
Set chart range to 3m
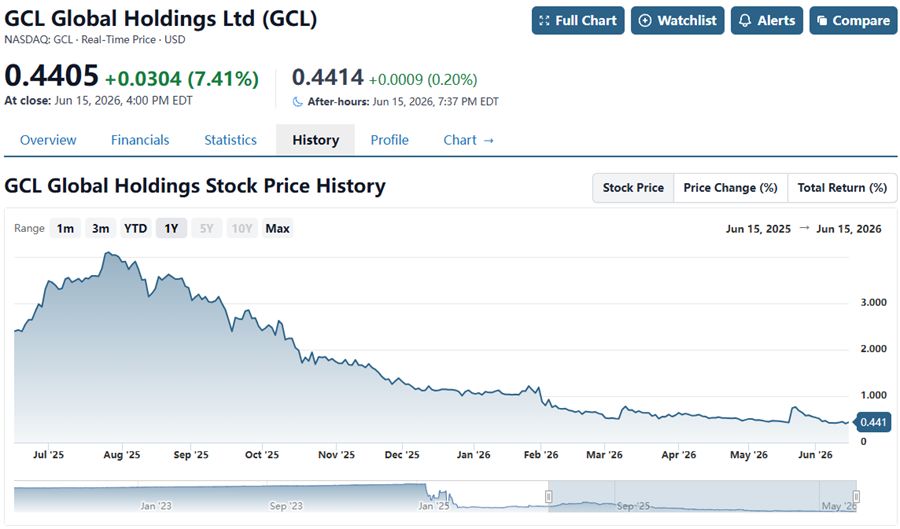point(100,228)
